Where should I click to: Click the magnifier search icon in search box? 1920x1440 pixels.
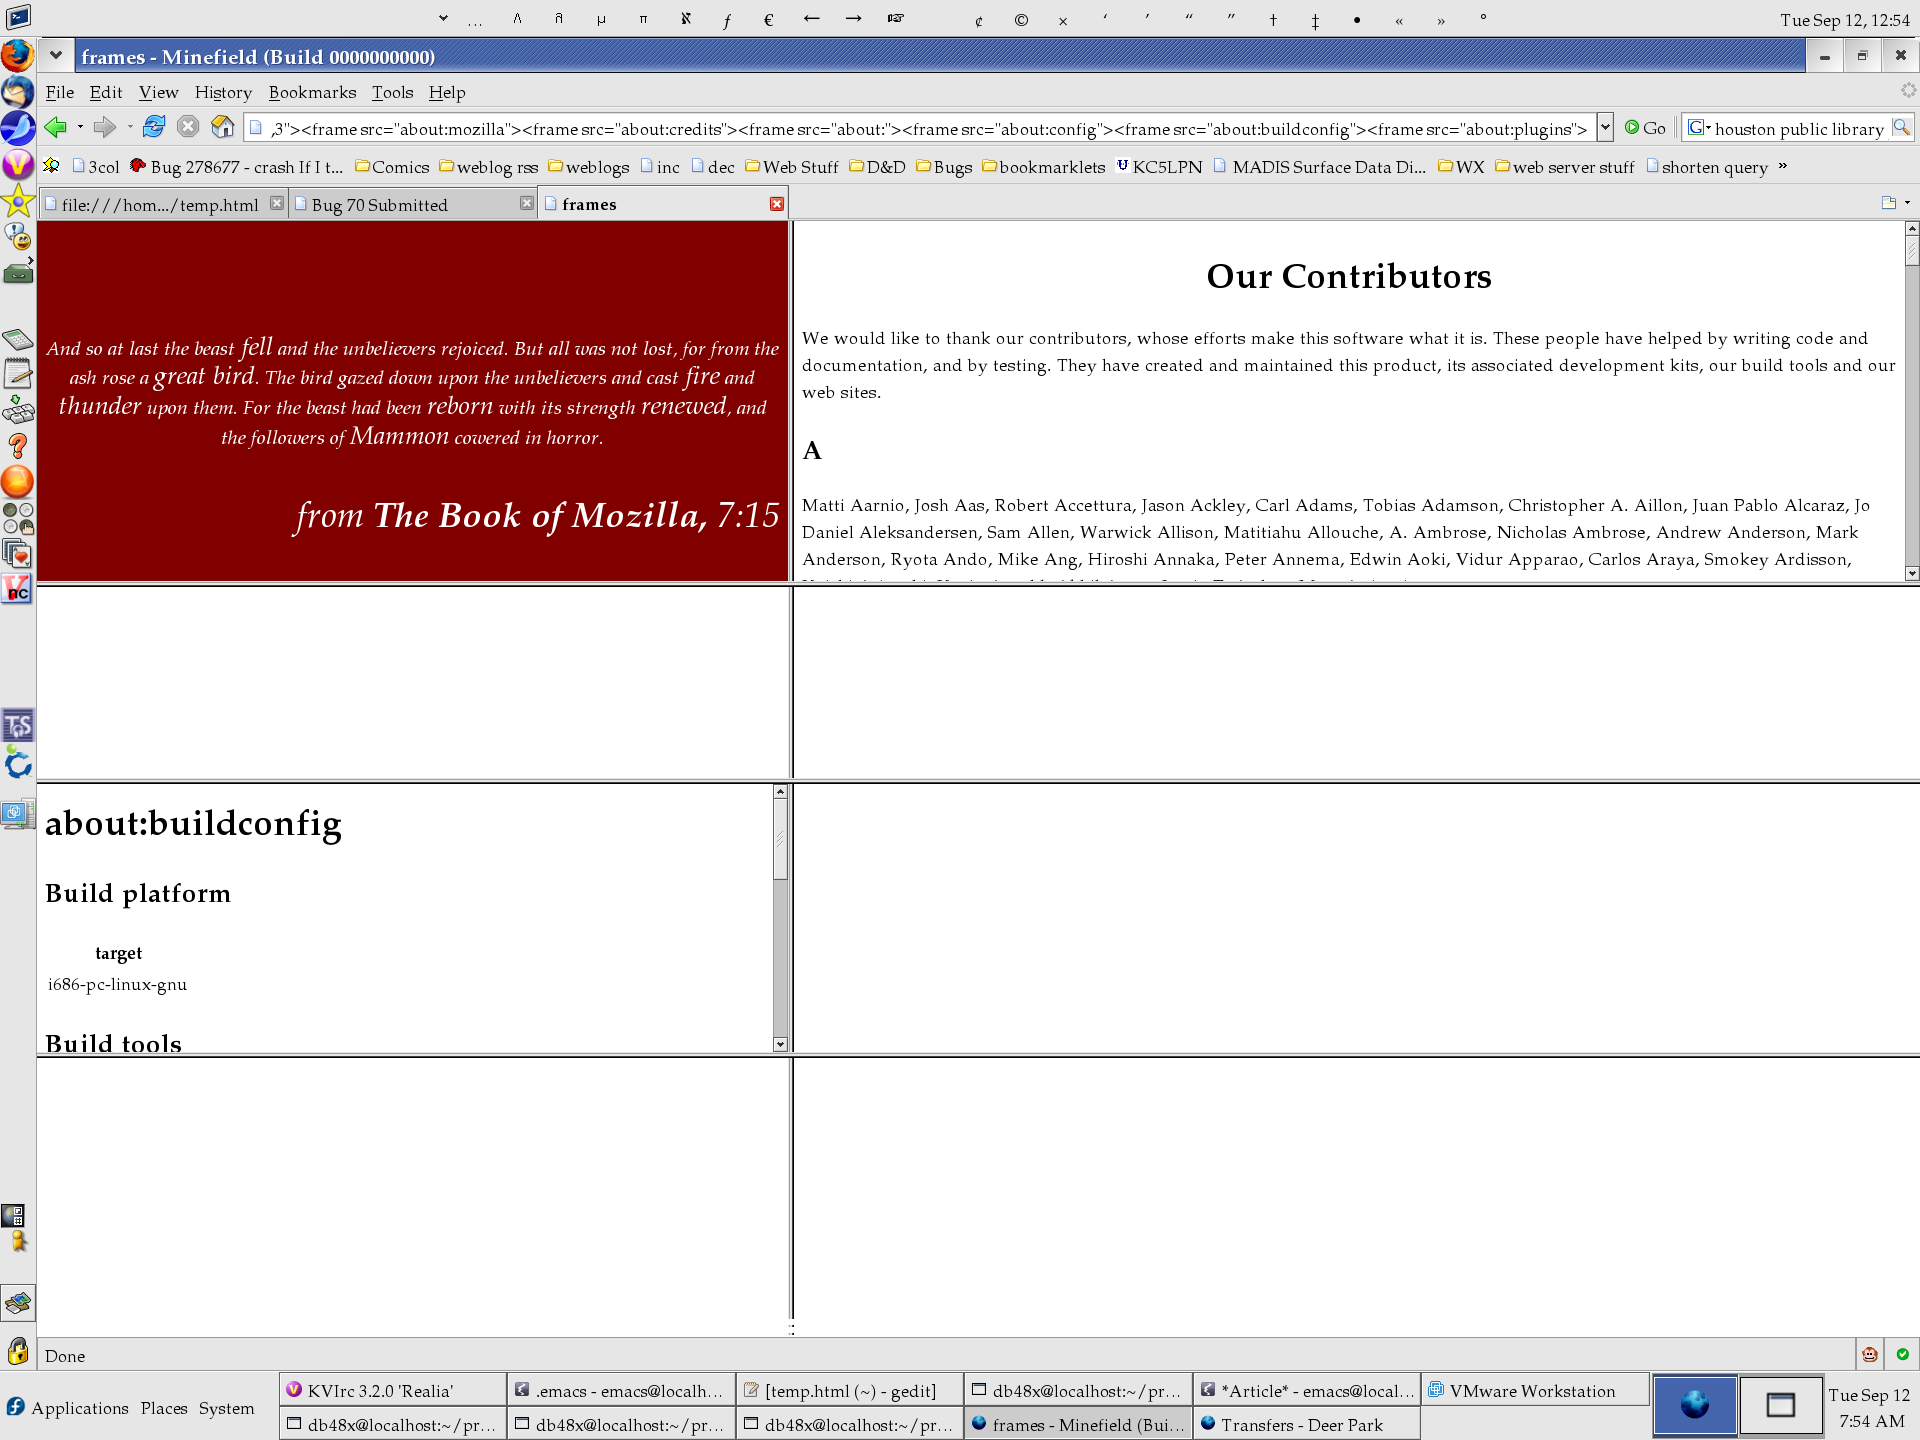tap(1901, 128)
